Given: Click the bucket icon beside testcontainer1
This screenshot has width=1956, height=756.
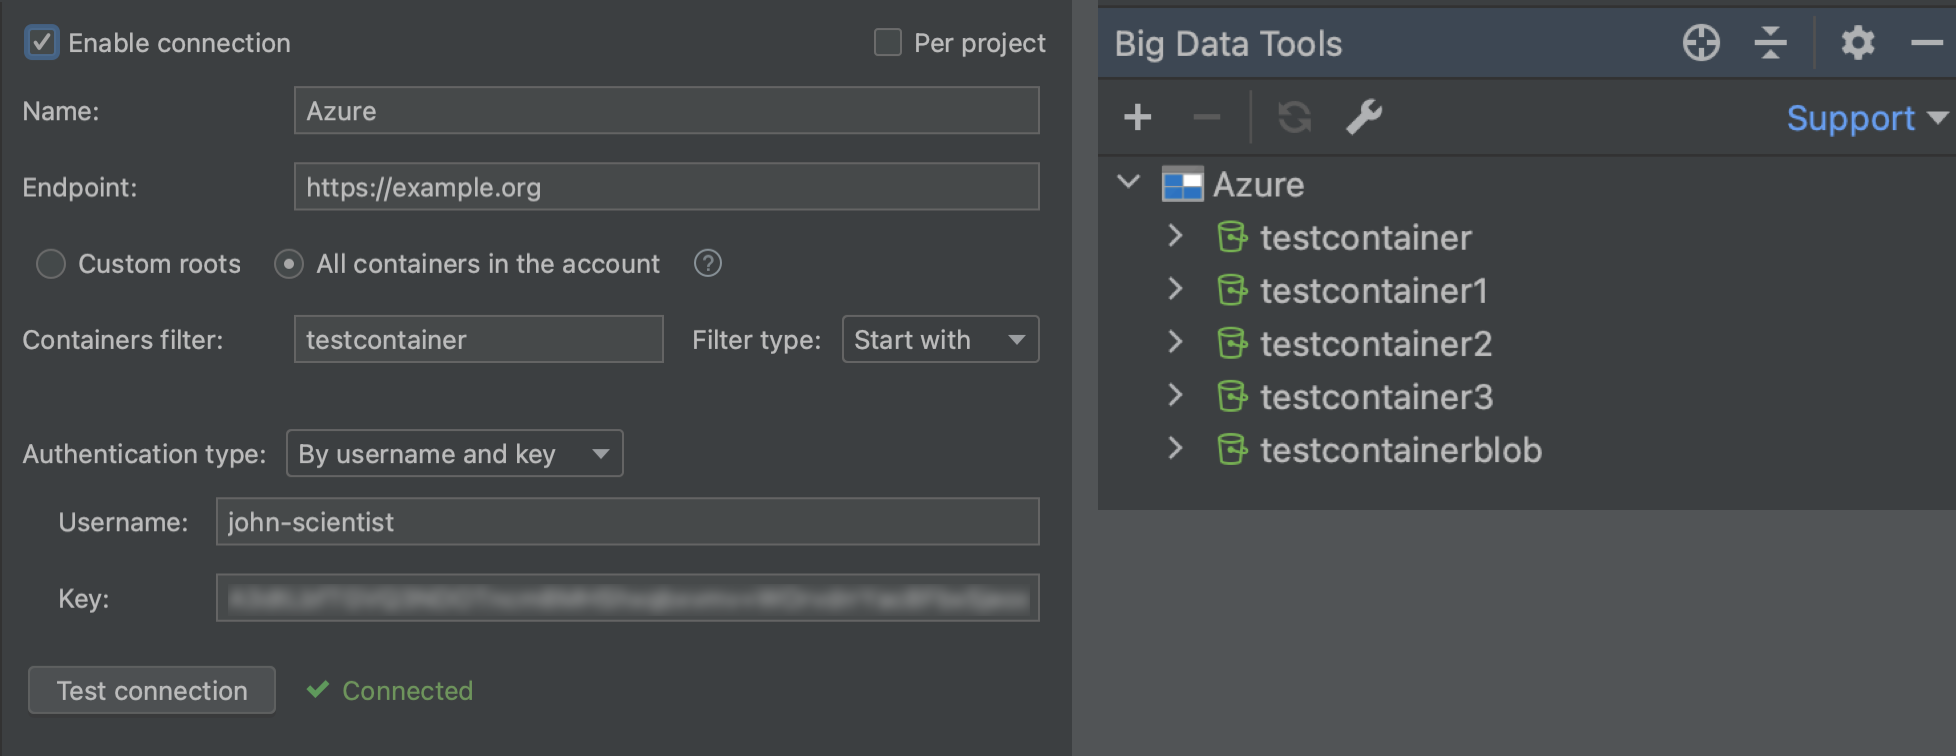Looking at the screenshot, I should tap(1232, 290).
